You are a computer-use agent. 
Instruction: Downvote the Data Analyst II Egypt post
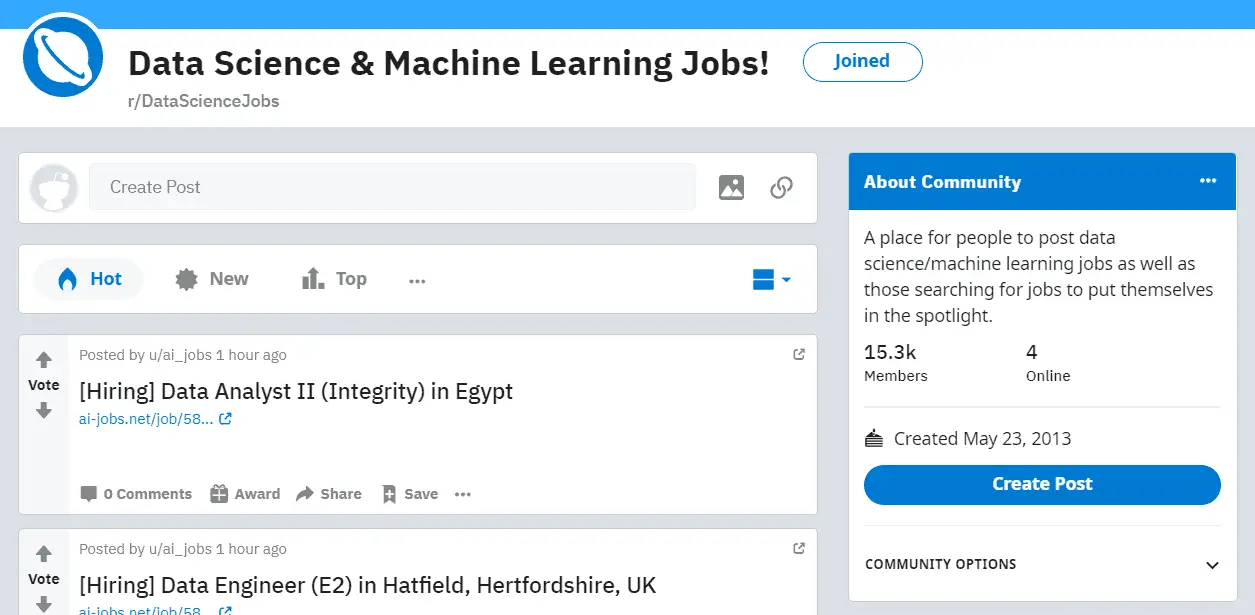tap(43, 410)
